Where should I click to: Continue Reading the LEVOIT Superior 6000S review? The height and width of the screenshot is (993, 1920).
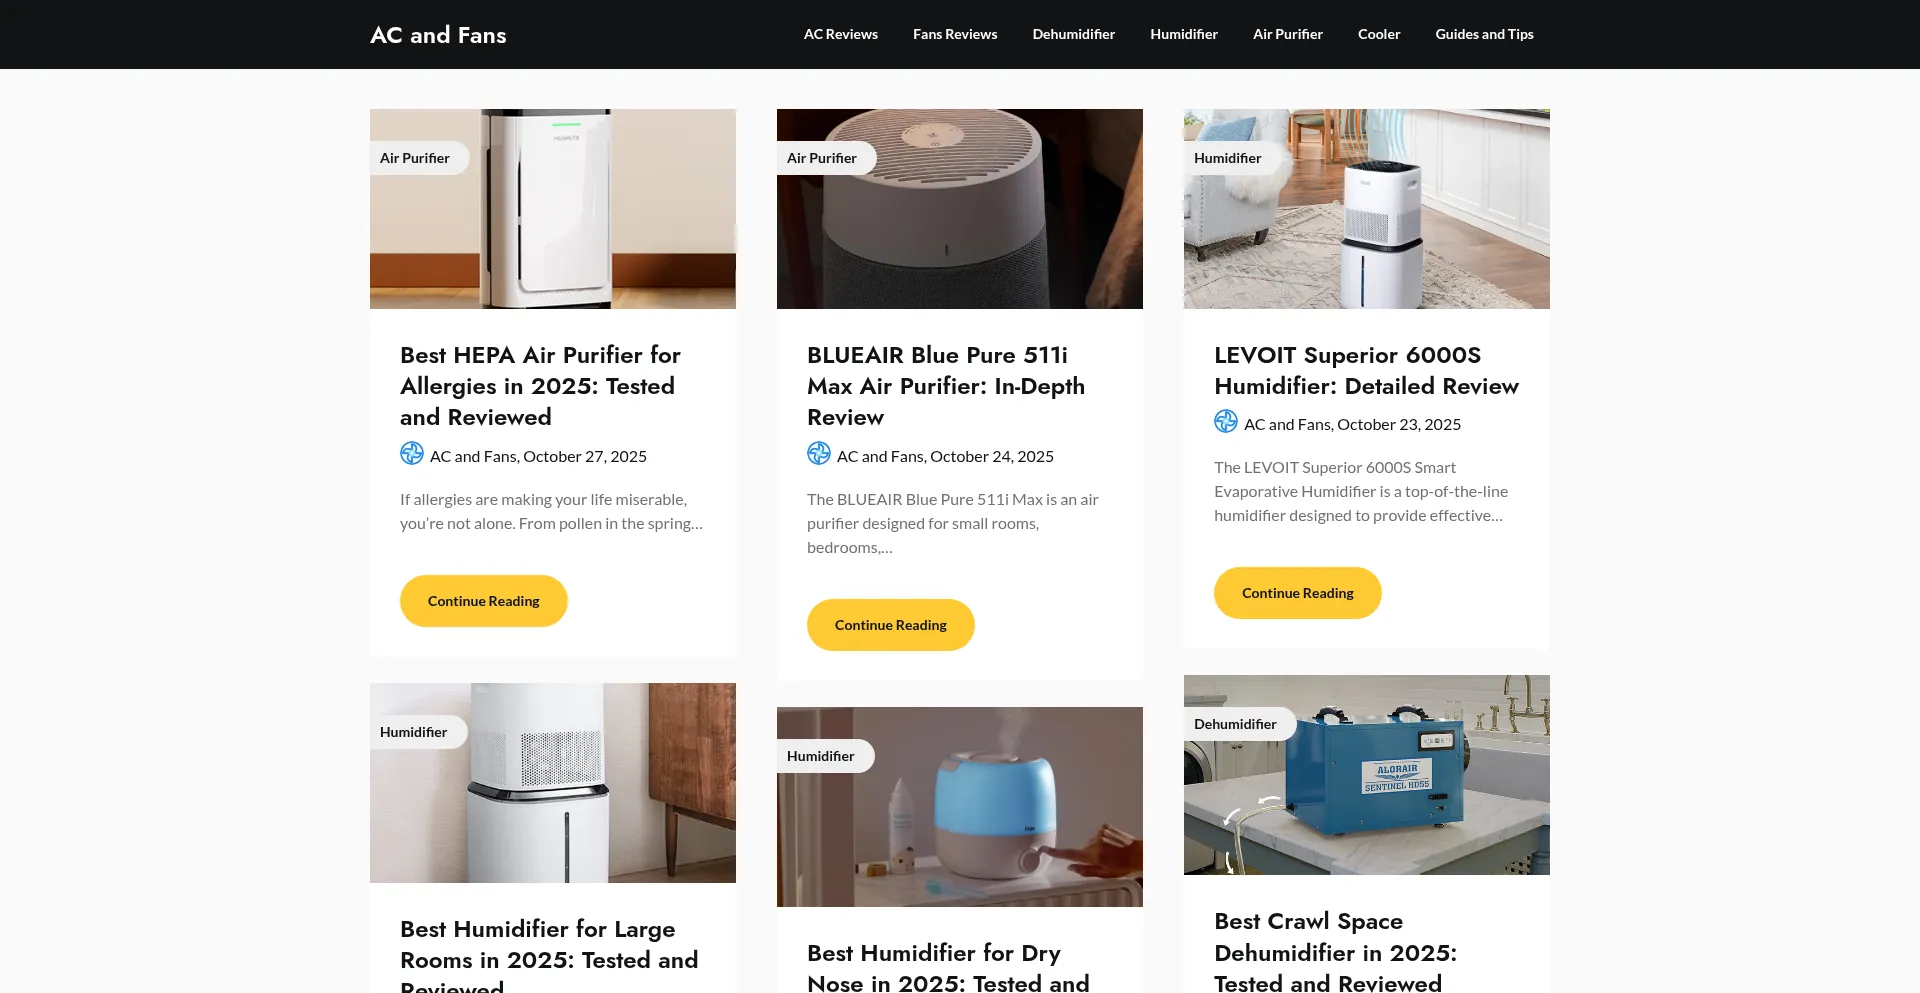pyautogui.click(x=1298, y=593)
